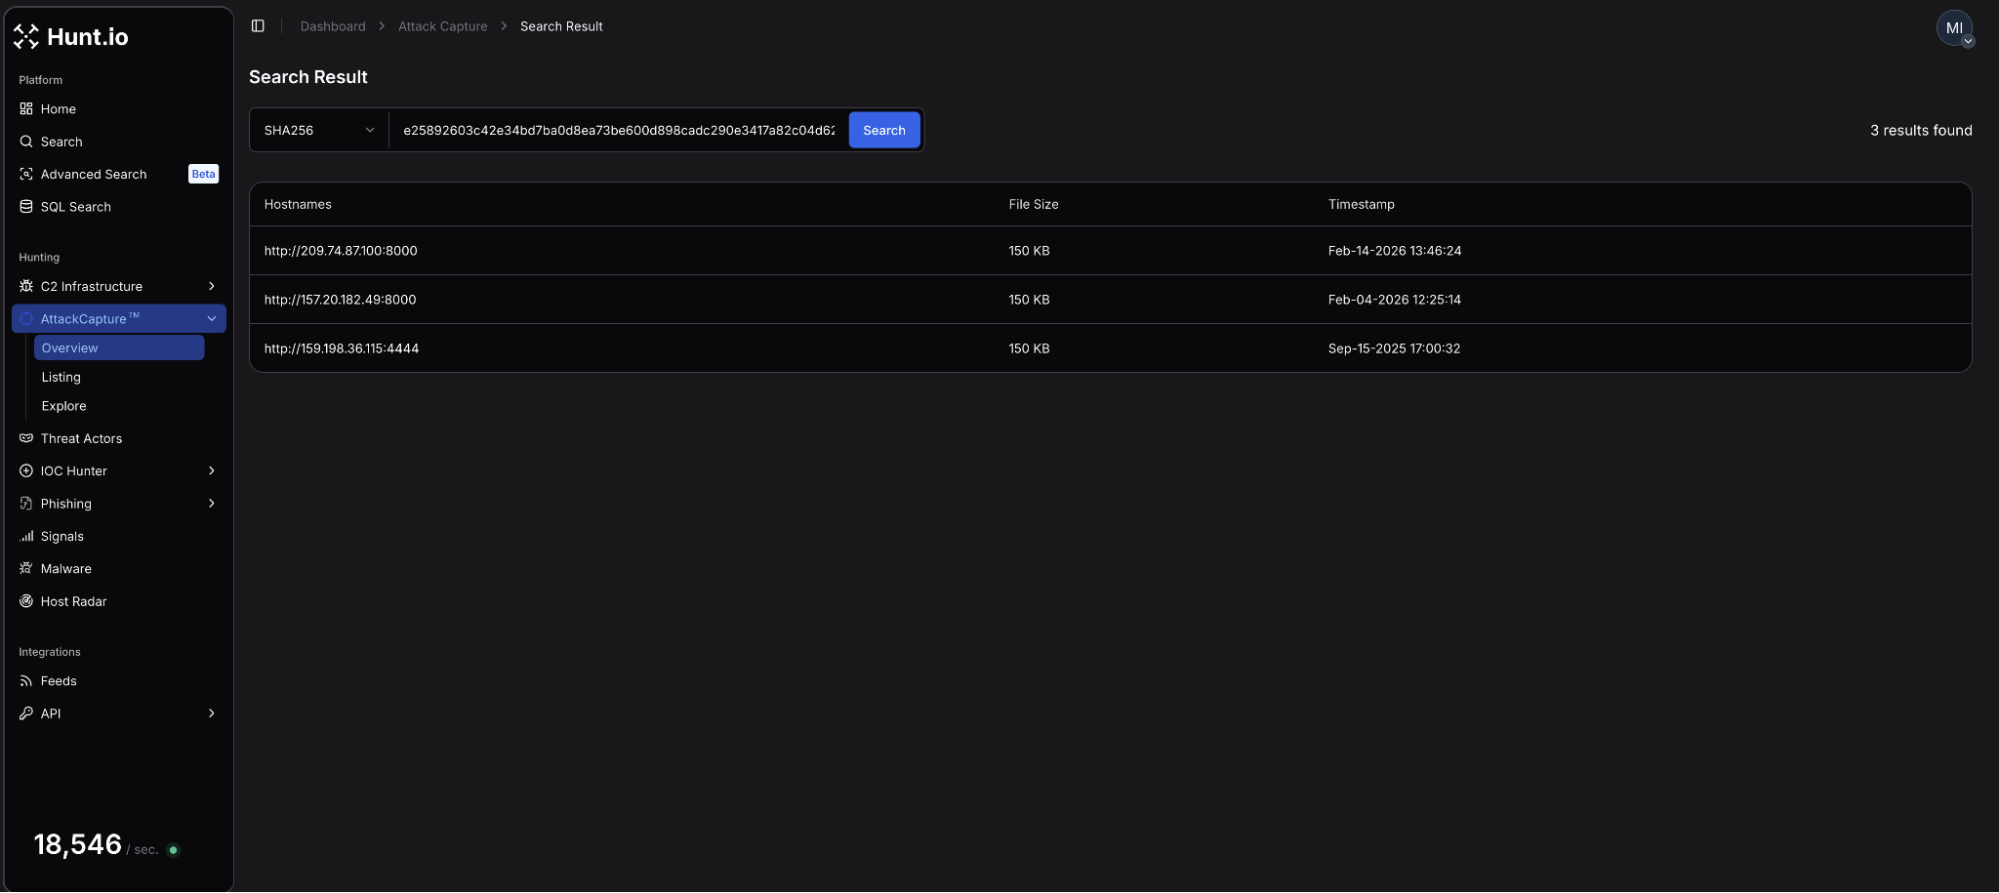Click the Malware bug icon
1999x893 pixels.
pyautogui.click(x=26, y=569)
